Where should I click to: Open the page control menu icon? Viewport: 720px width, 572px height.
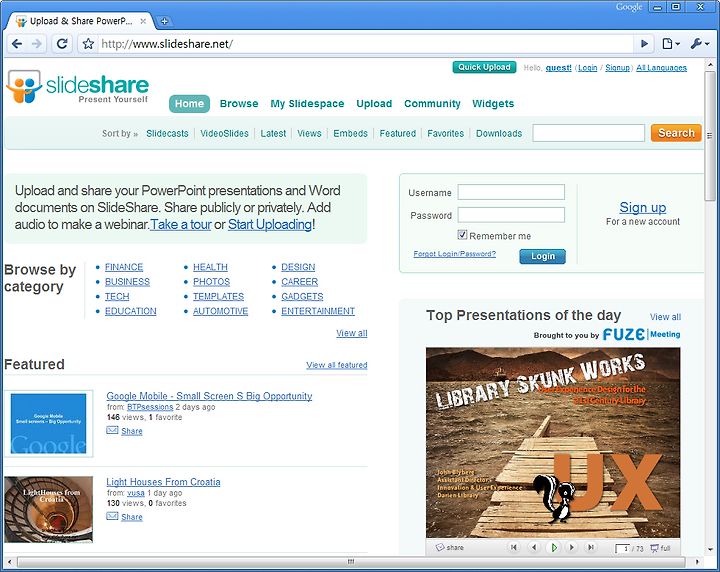pyautogui.click(x=670, y=44)
